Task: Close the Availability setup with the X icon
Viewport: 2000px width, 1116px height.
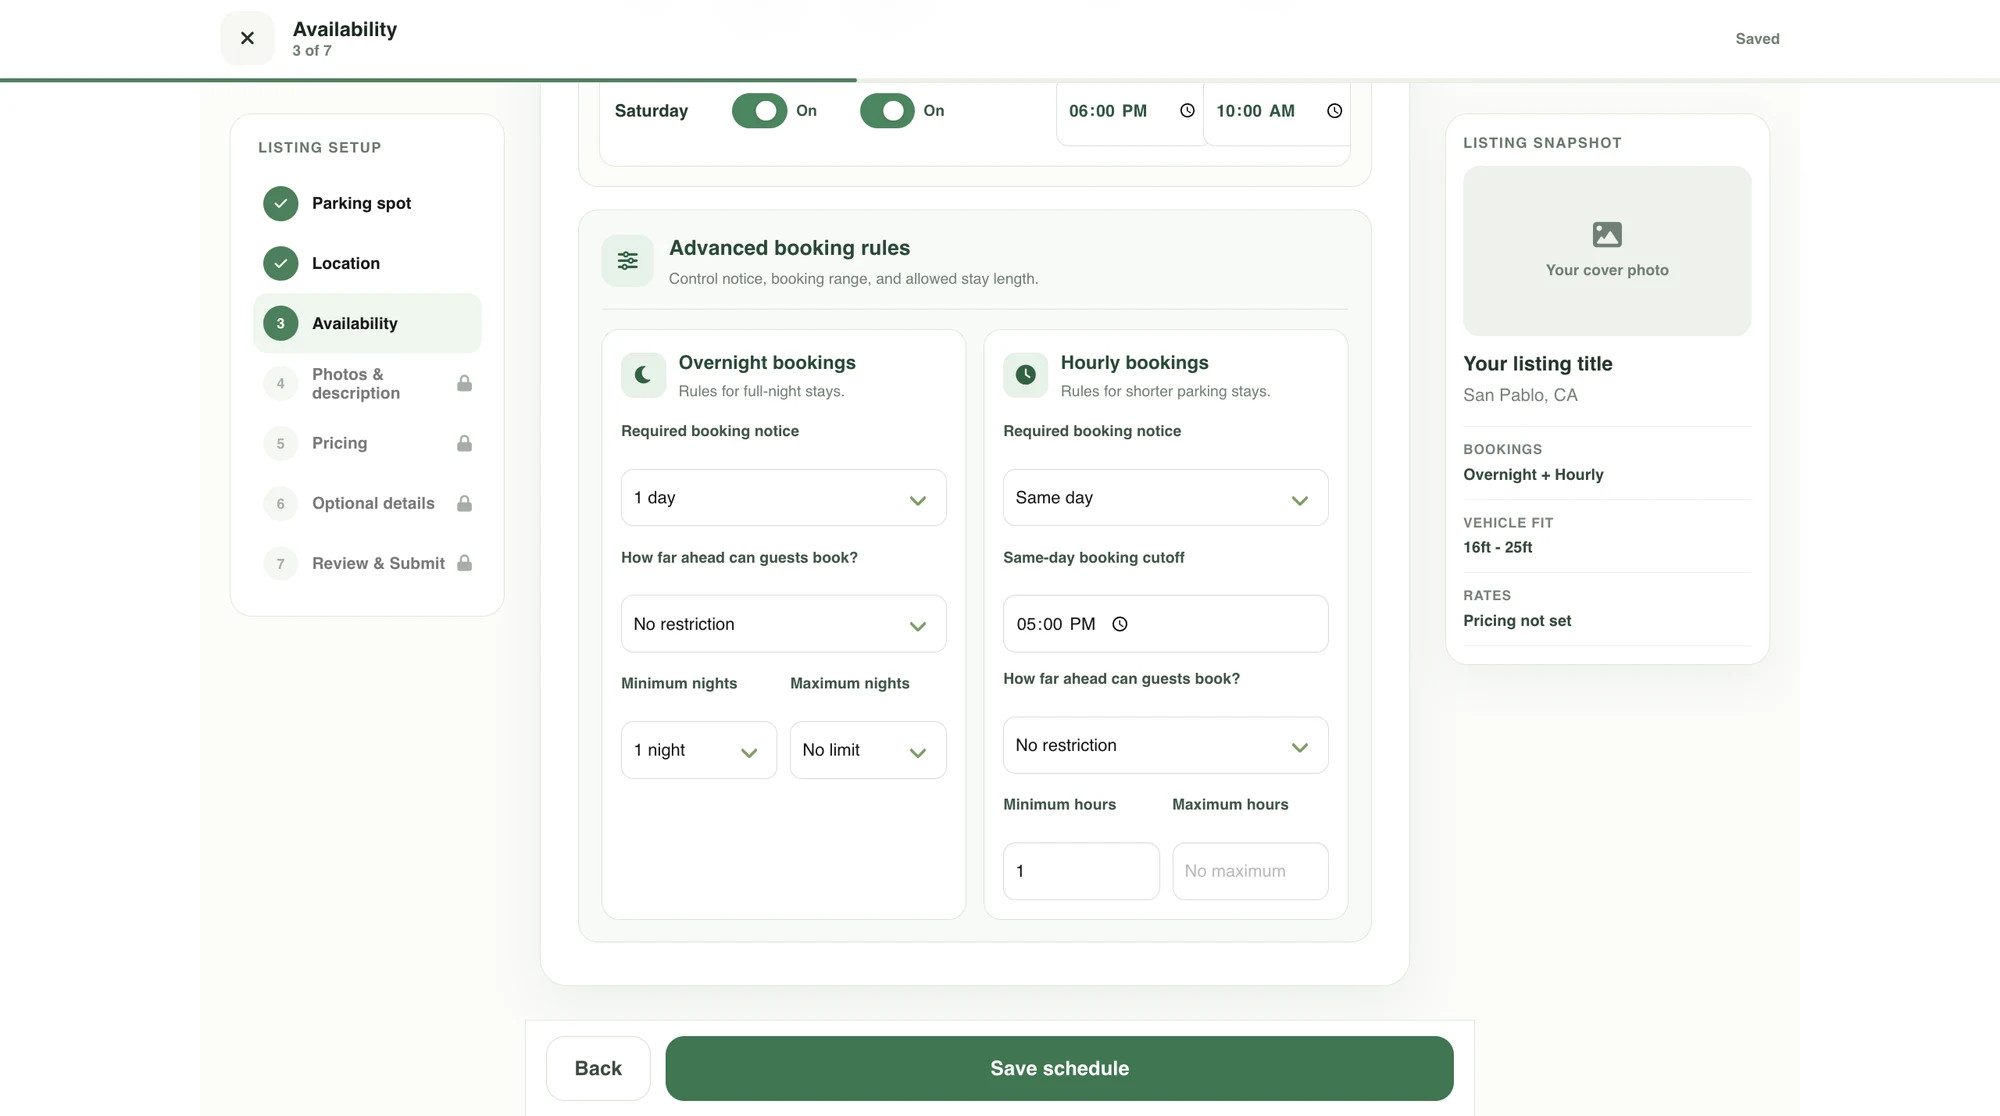Action: pos(247,38)
